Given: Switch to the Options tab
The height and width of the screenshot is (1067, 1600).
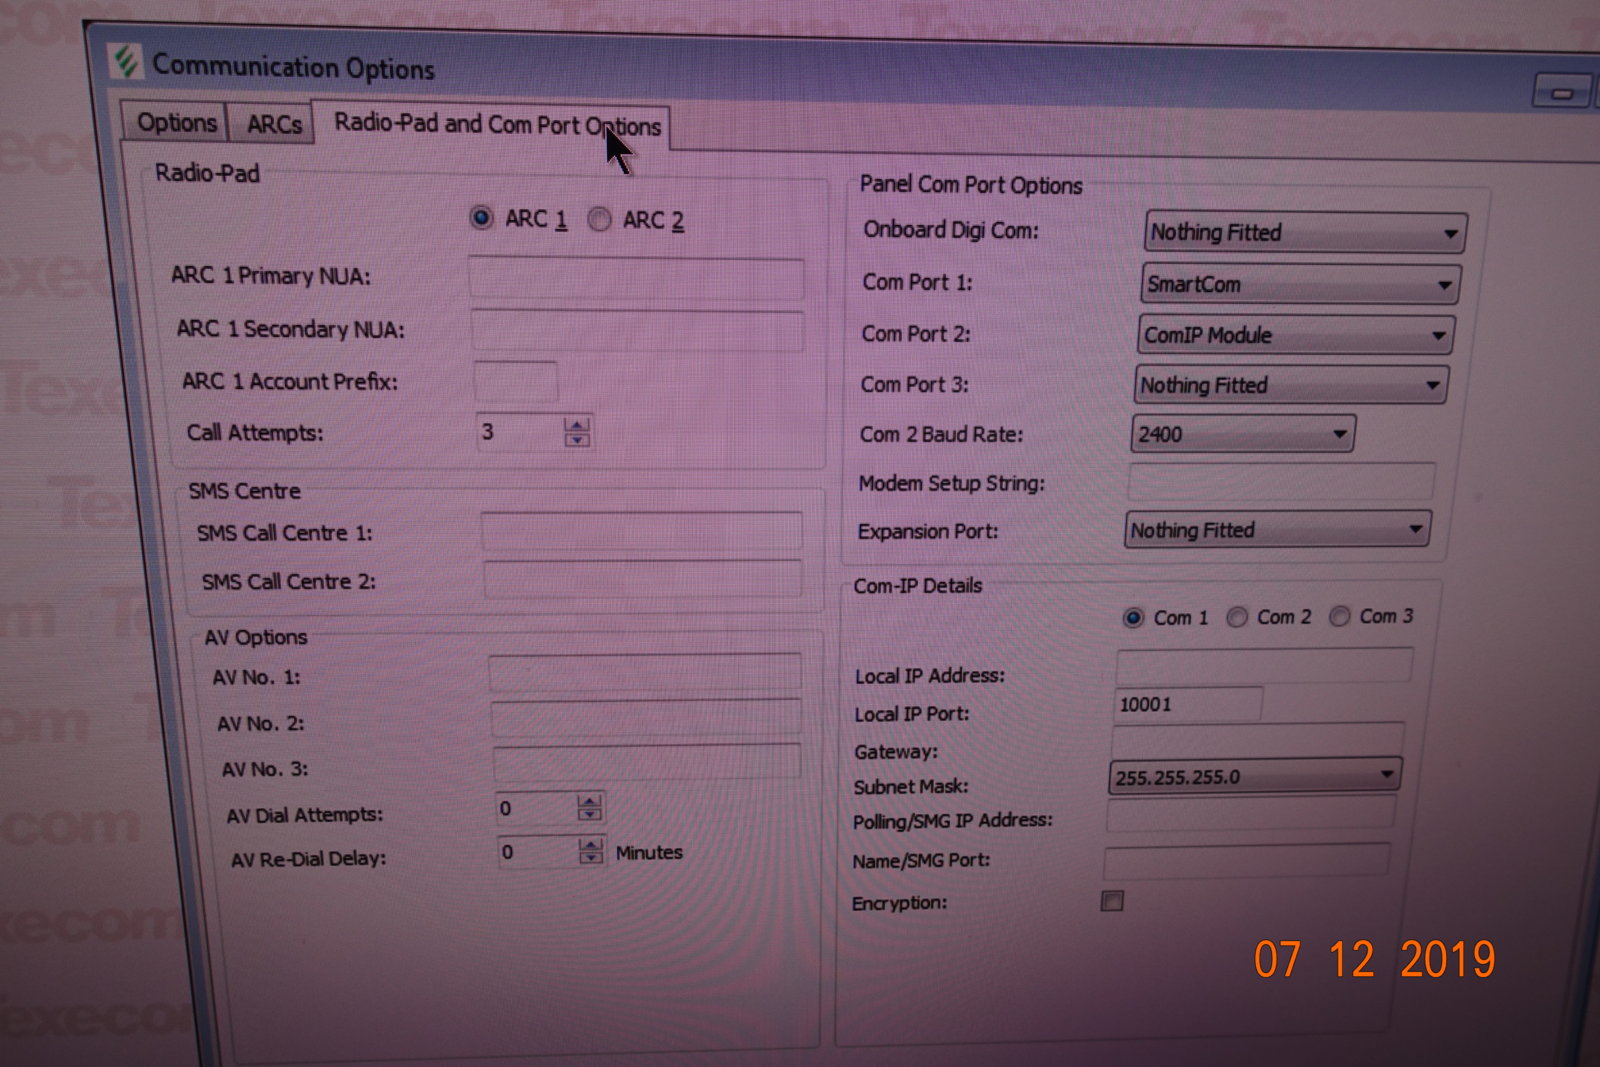Looking at the screenshot, I should point(176,123).
